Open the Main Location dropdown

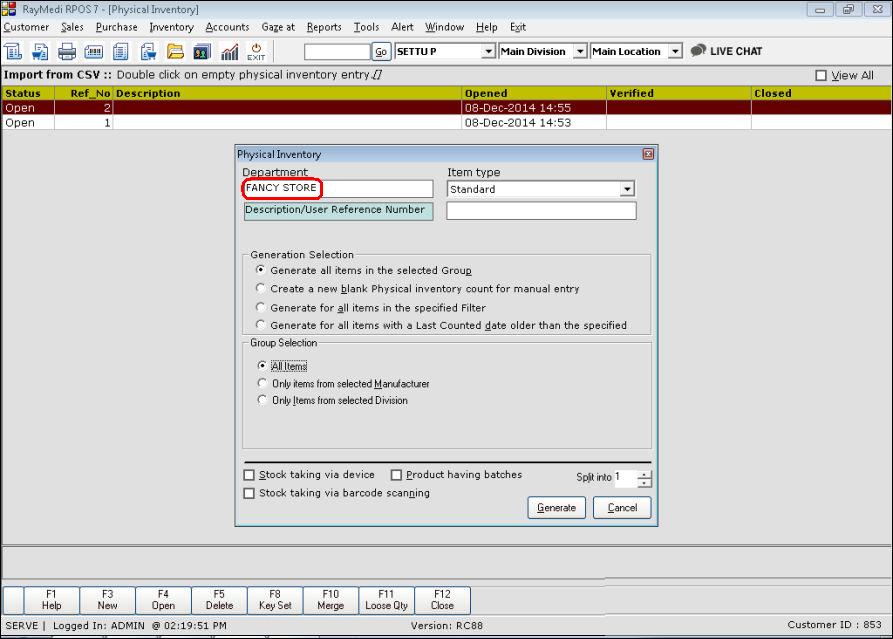675,51
